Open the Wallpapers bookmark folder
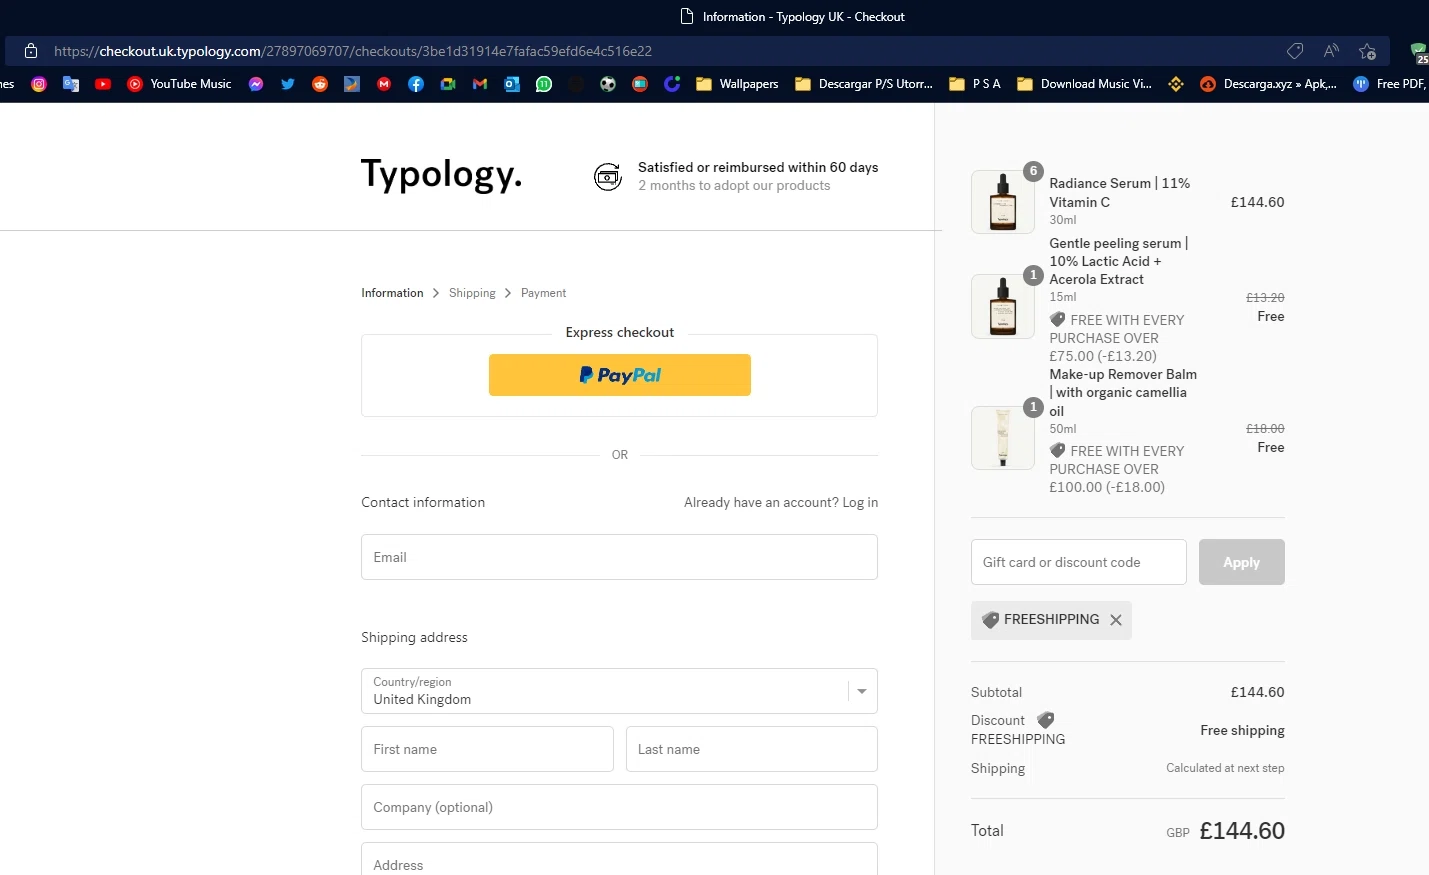The width and height of the screenshot is (1429, 875). [x=737, y=84]
